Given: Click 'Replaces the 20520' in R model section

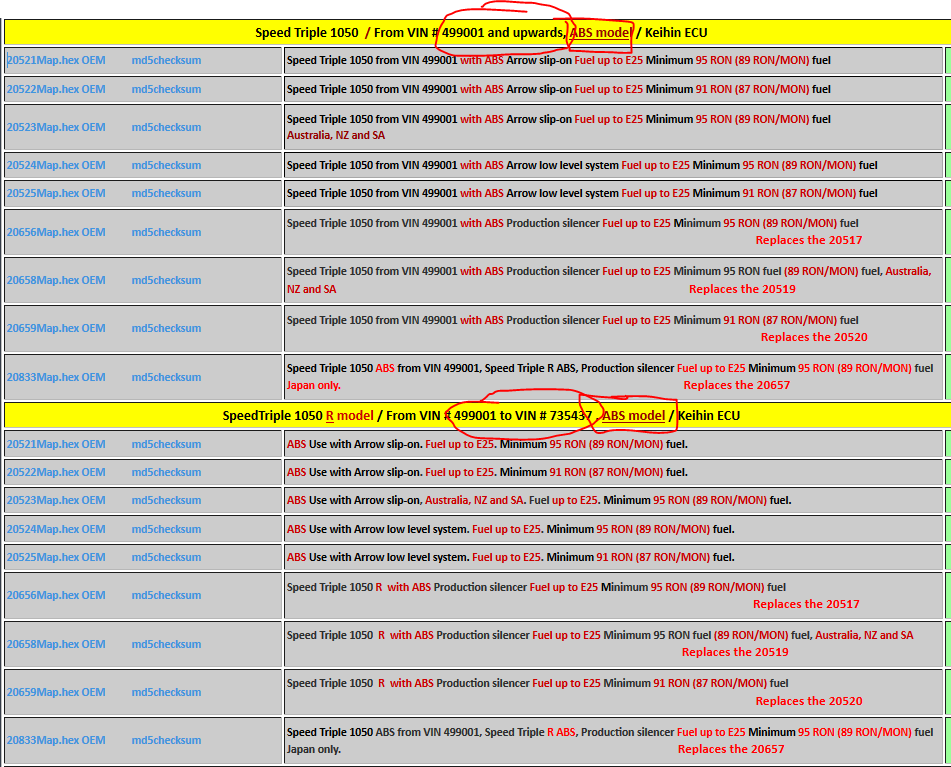Looking at the screenshot, I should (808, 701).
